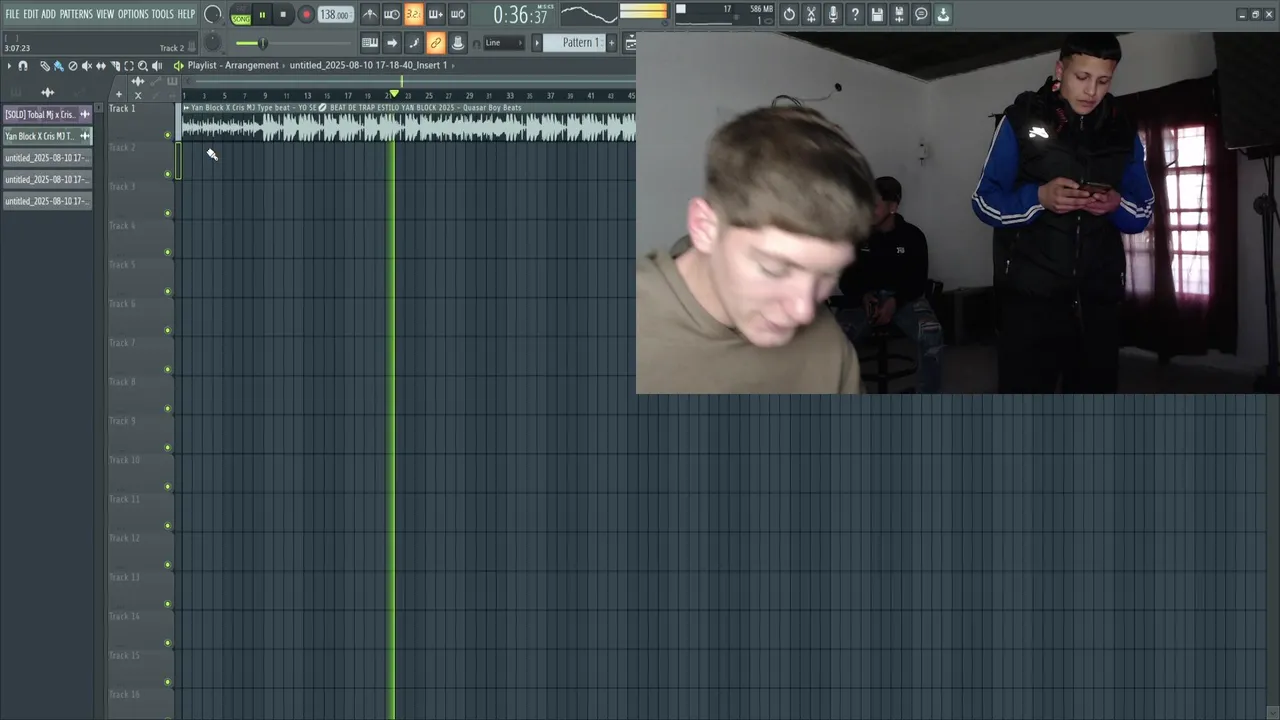Open playlist options menu arrow
1280x720 pixels.
pos(9,66)
